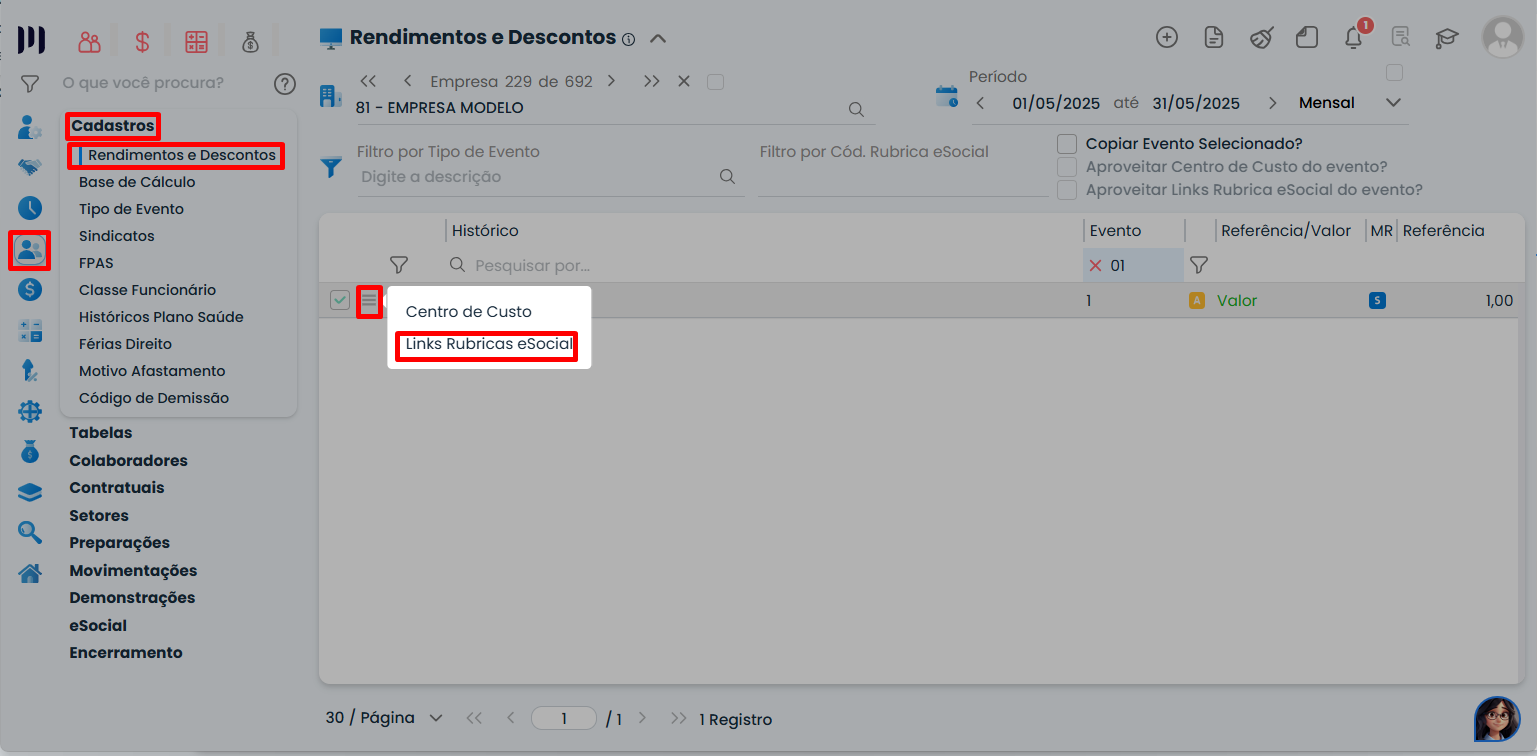
Task: Select Links Rubricas eSocial menu entry
Action: 488,345
